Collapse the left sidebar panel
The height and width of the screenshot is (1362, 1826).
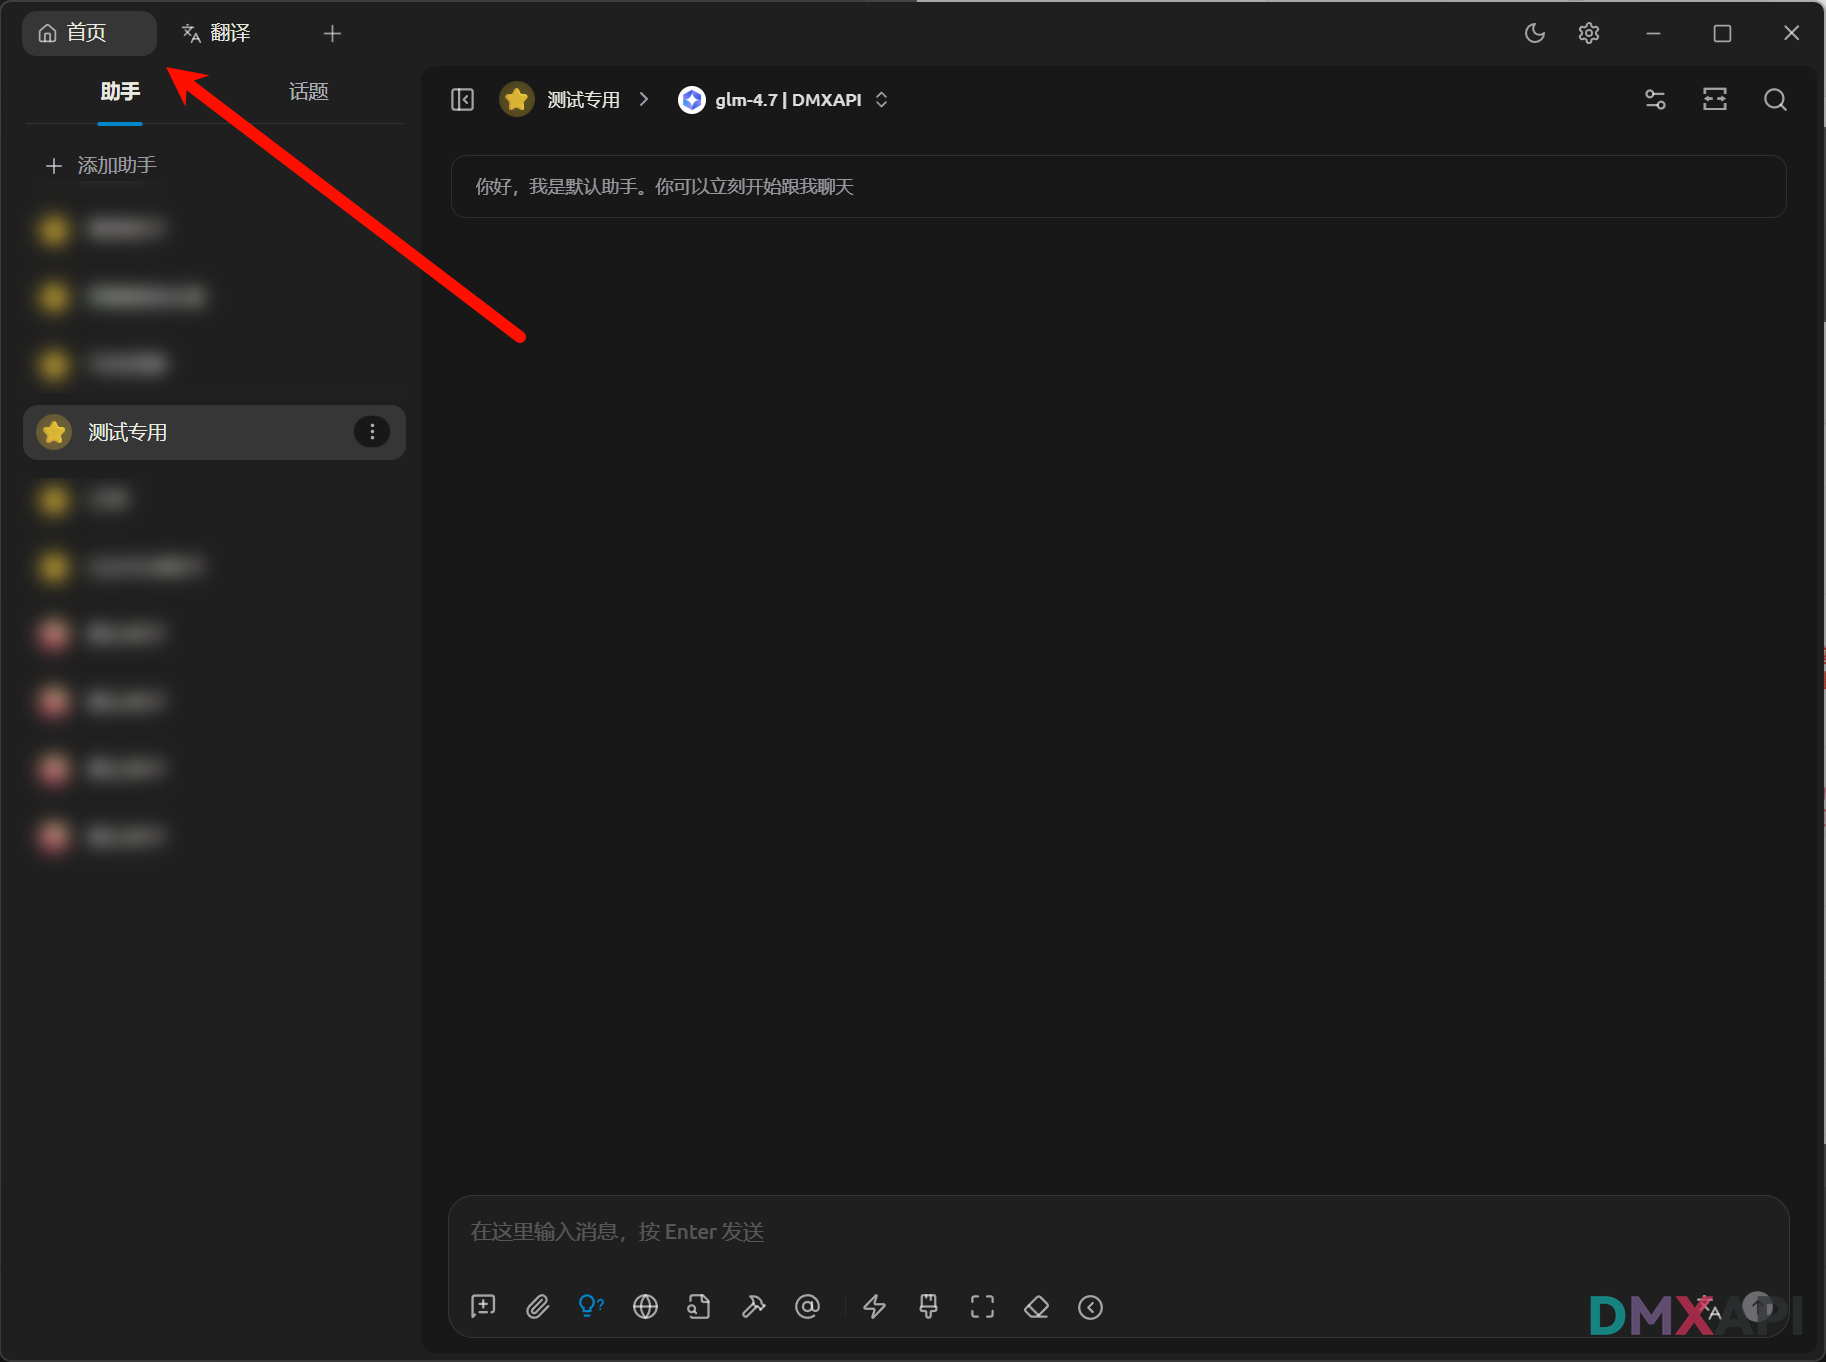tap(462, 100)
